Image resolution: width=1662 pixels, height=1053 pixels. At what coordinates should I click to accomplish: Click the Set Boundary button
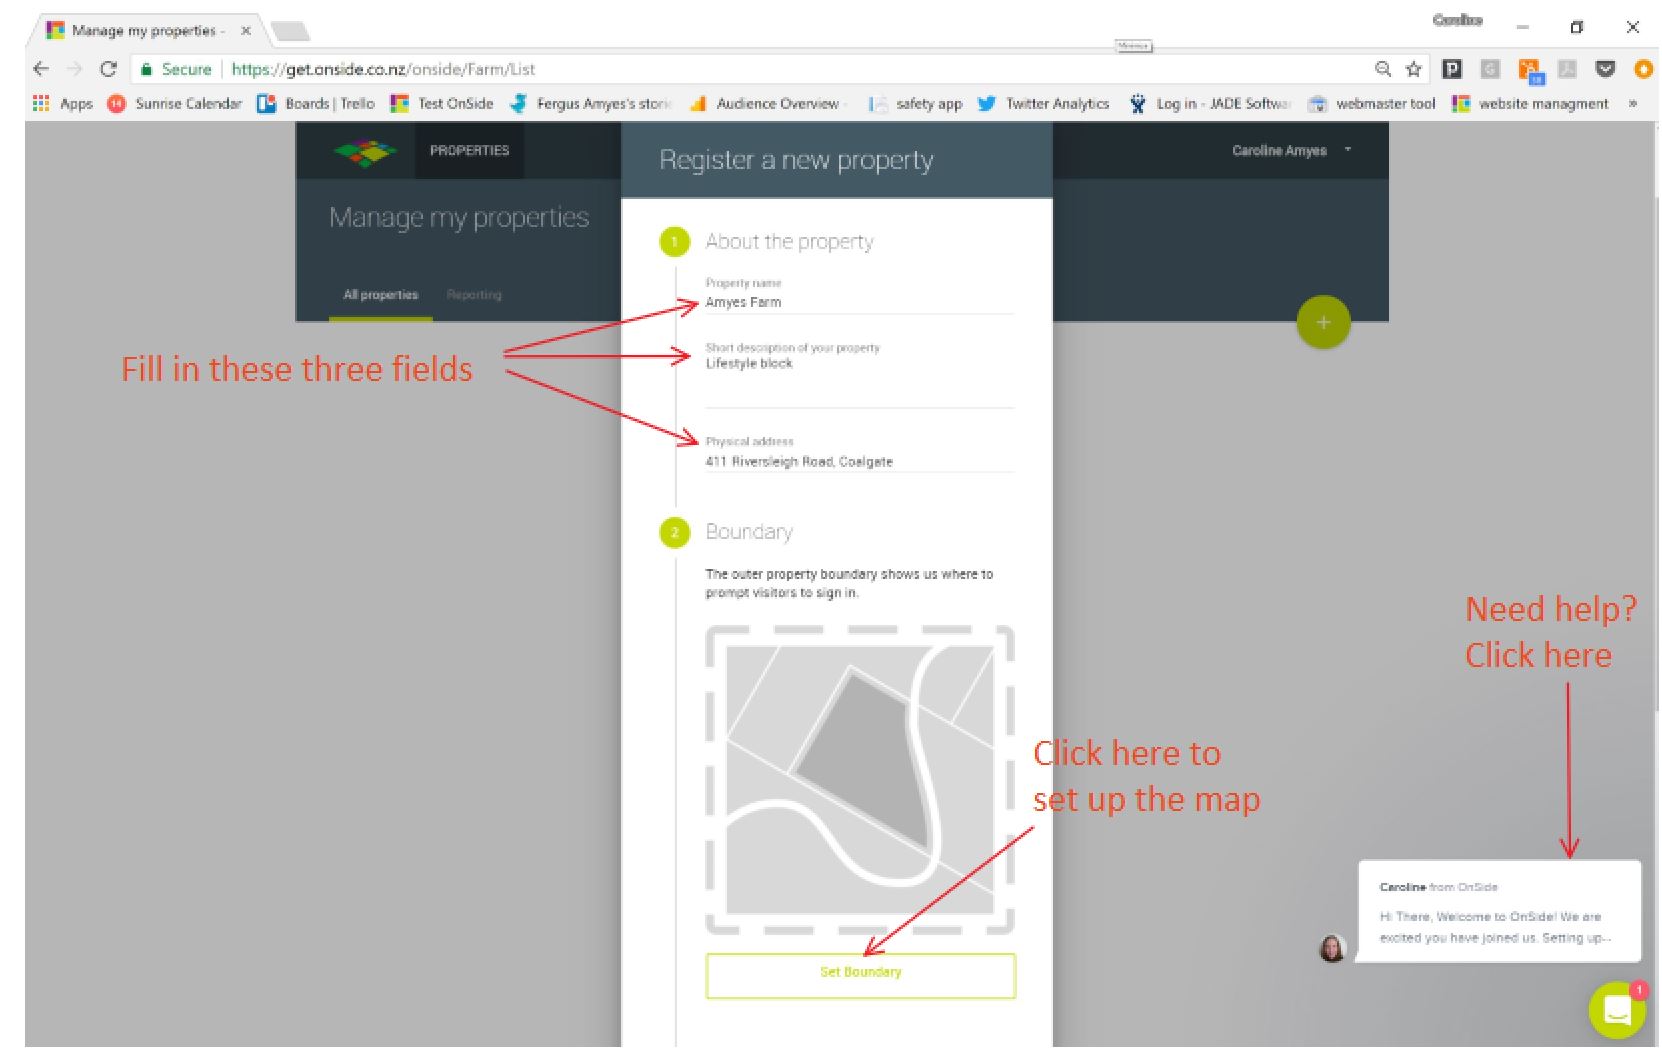point(860,974)
